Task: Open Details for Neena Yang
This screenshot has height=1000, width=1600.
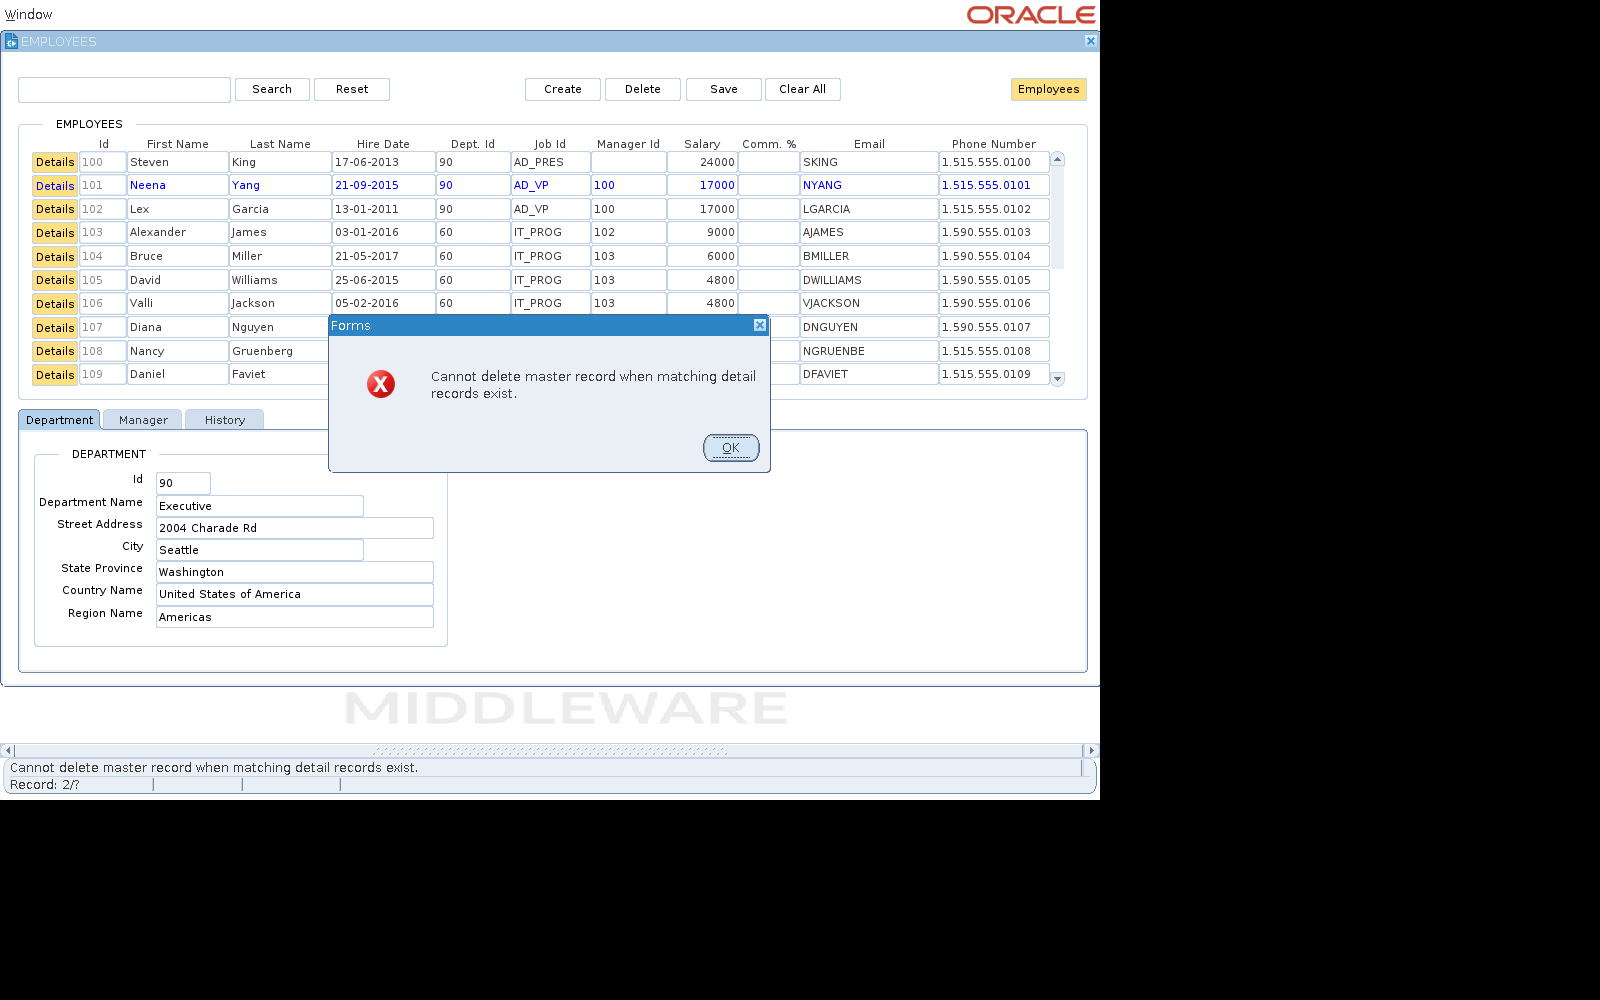Action: click(x=55, y=186)
